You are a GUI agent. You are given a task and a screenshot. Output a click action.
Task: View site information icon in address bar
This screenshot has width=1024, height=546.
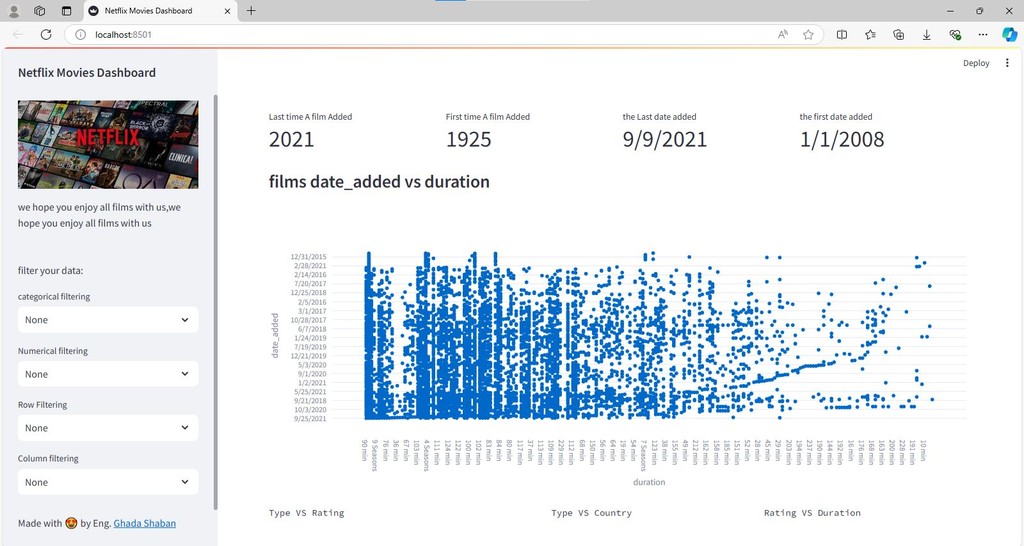point(80,35)
